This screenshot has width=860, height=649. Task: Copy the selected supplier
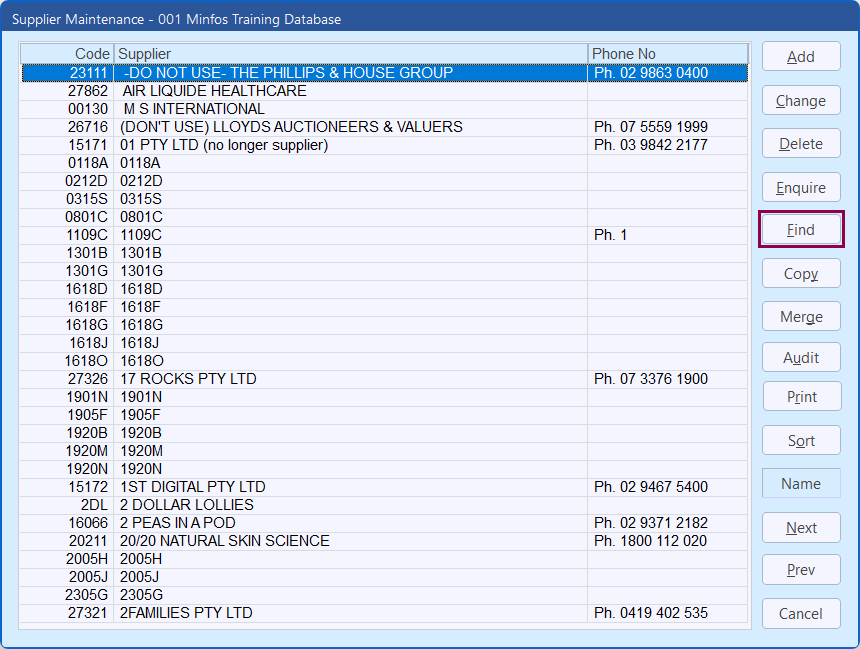click(x=801, y=273)
